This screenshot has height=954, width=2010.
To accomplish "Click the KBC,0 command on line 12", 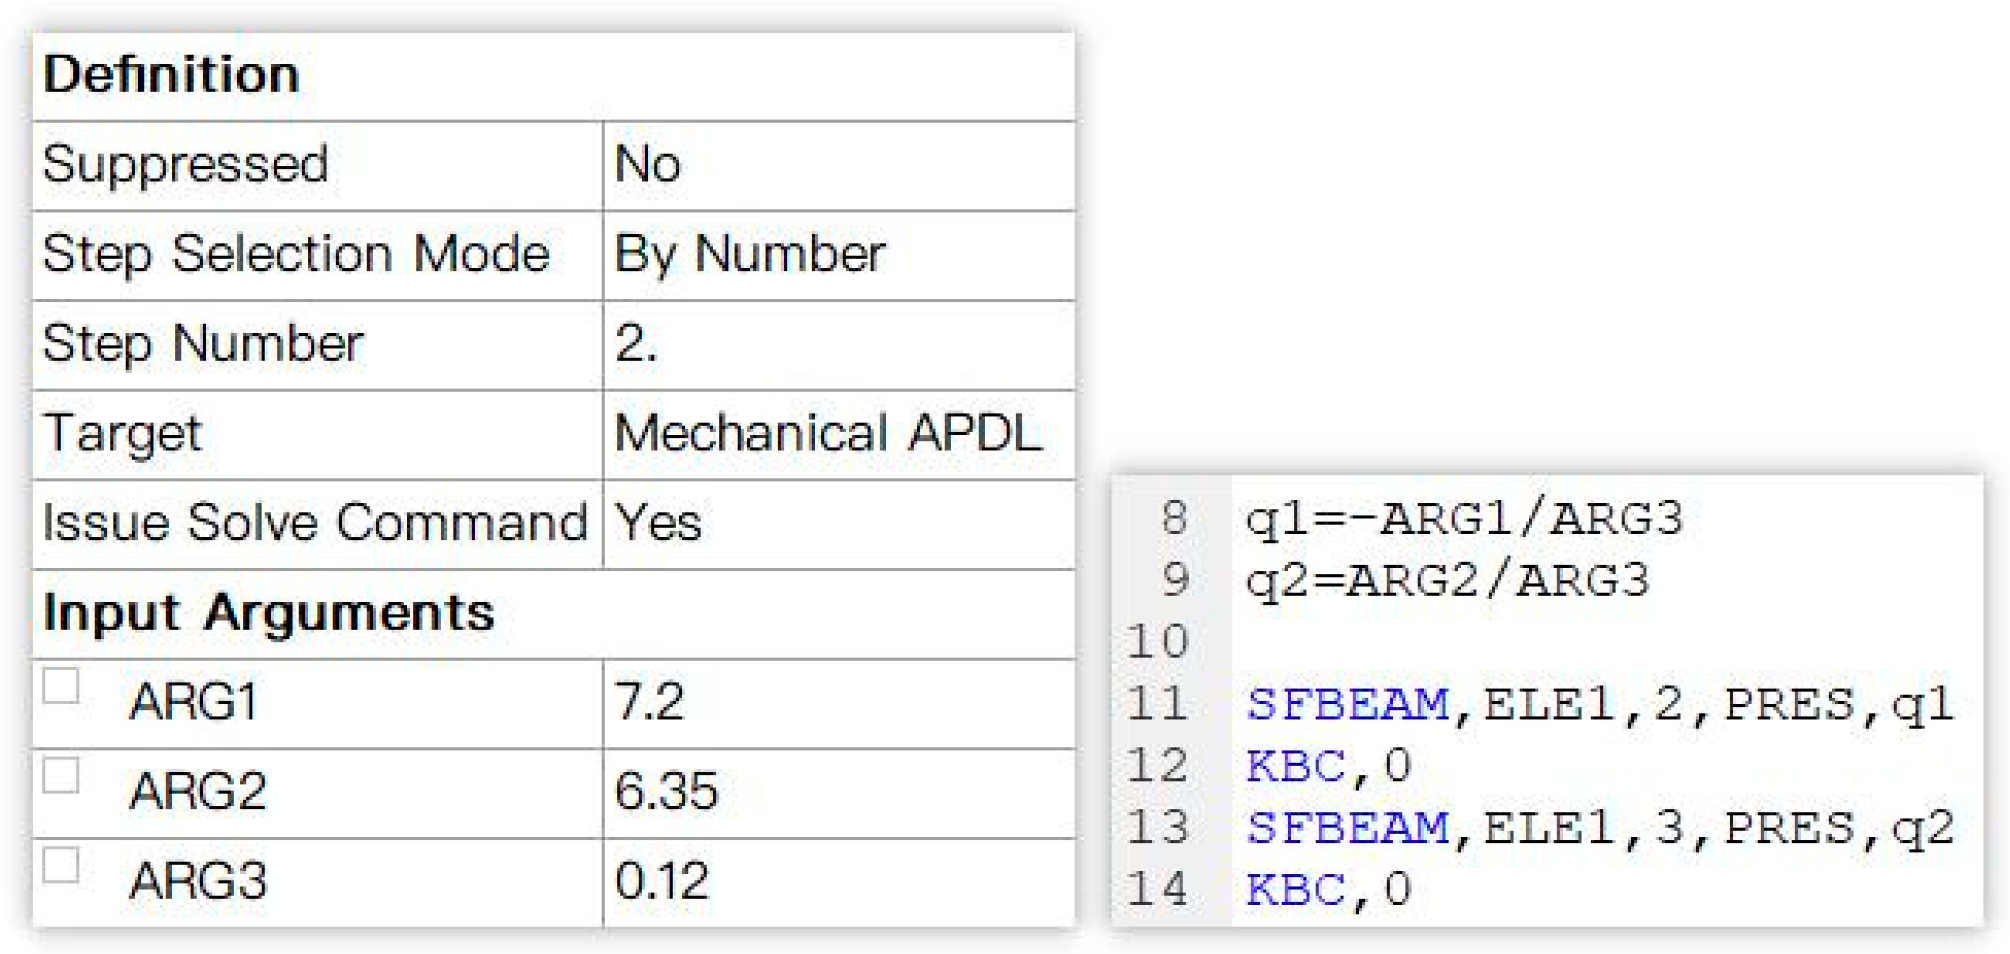I will click(1328, 767).
